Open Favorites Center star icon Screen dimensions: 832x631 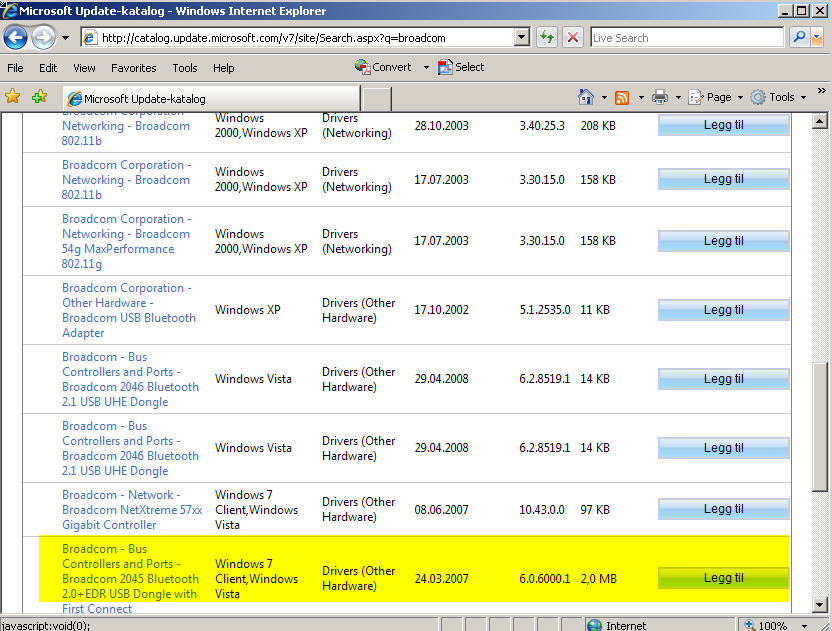[13, 97]
